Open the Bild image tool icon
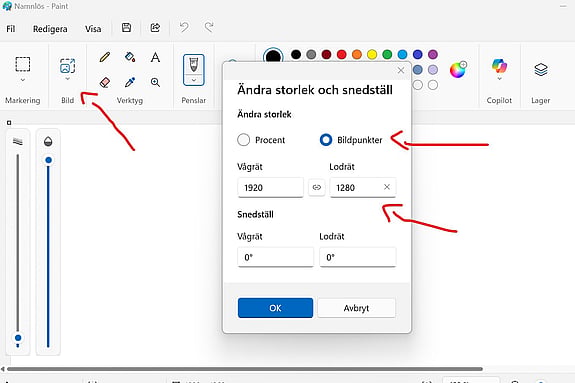Image resolution: width=575 pixels, height=383 pixels. point(67,66)
